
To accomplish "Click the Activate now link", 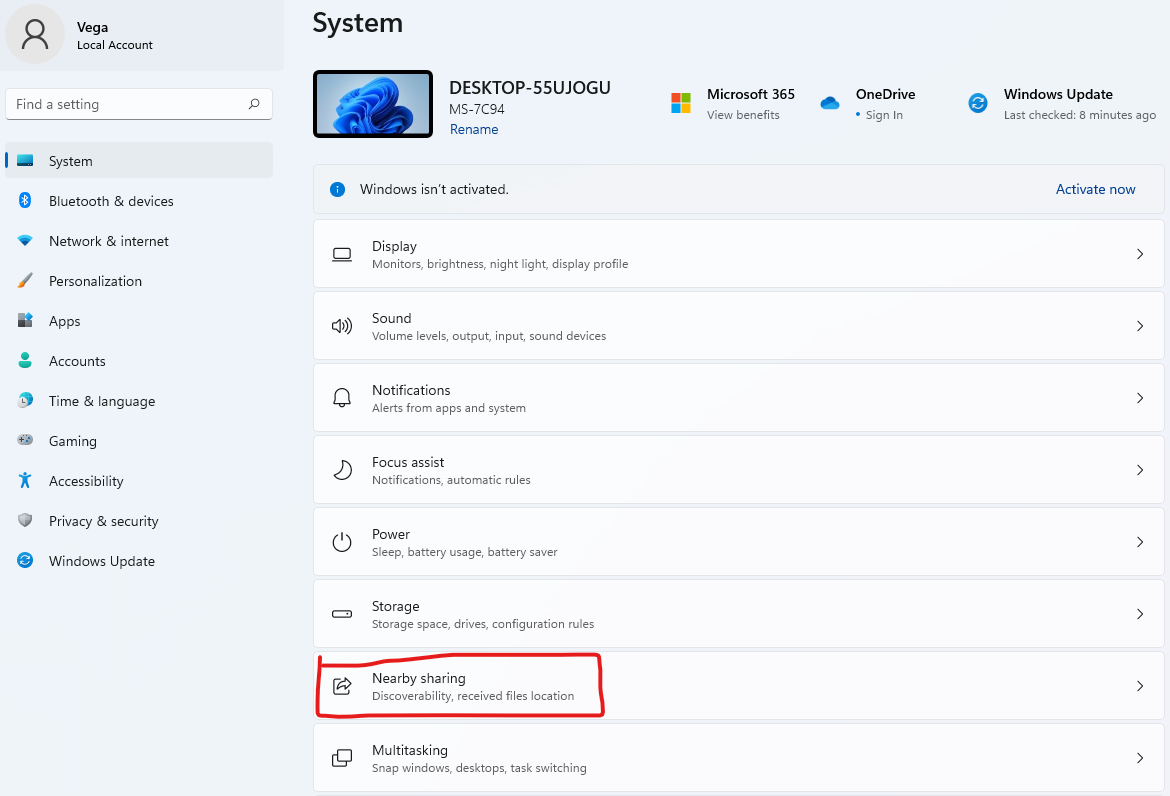I will coord(1095,189).
